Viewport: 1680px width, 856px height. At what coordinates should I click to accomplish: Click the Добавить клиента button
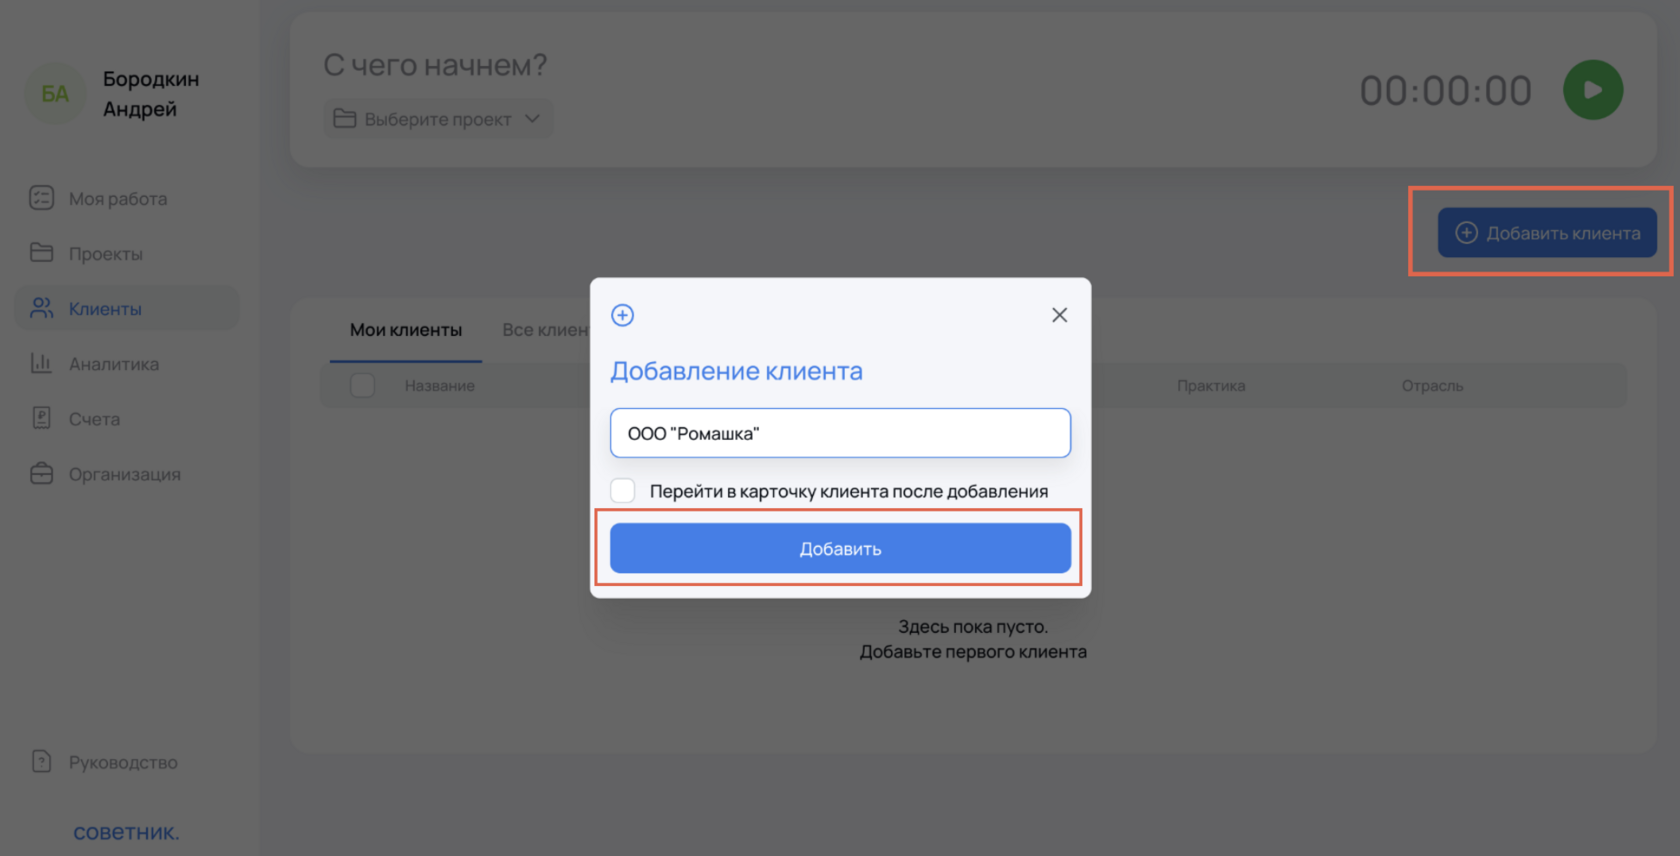1546,233
